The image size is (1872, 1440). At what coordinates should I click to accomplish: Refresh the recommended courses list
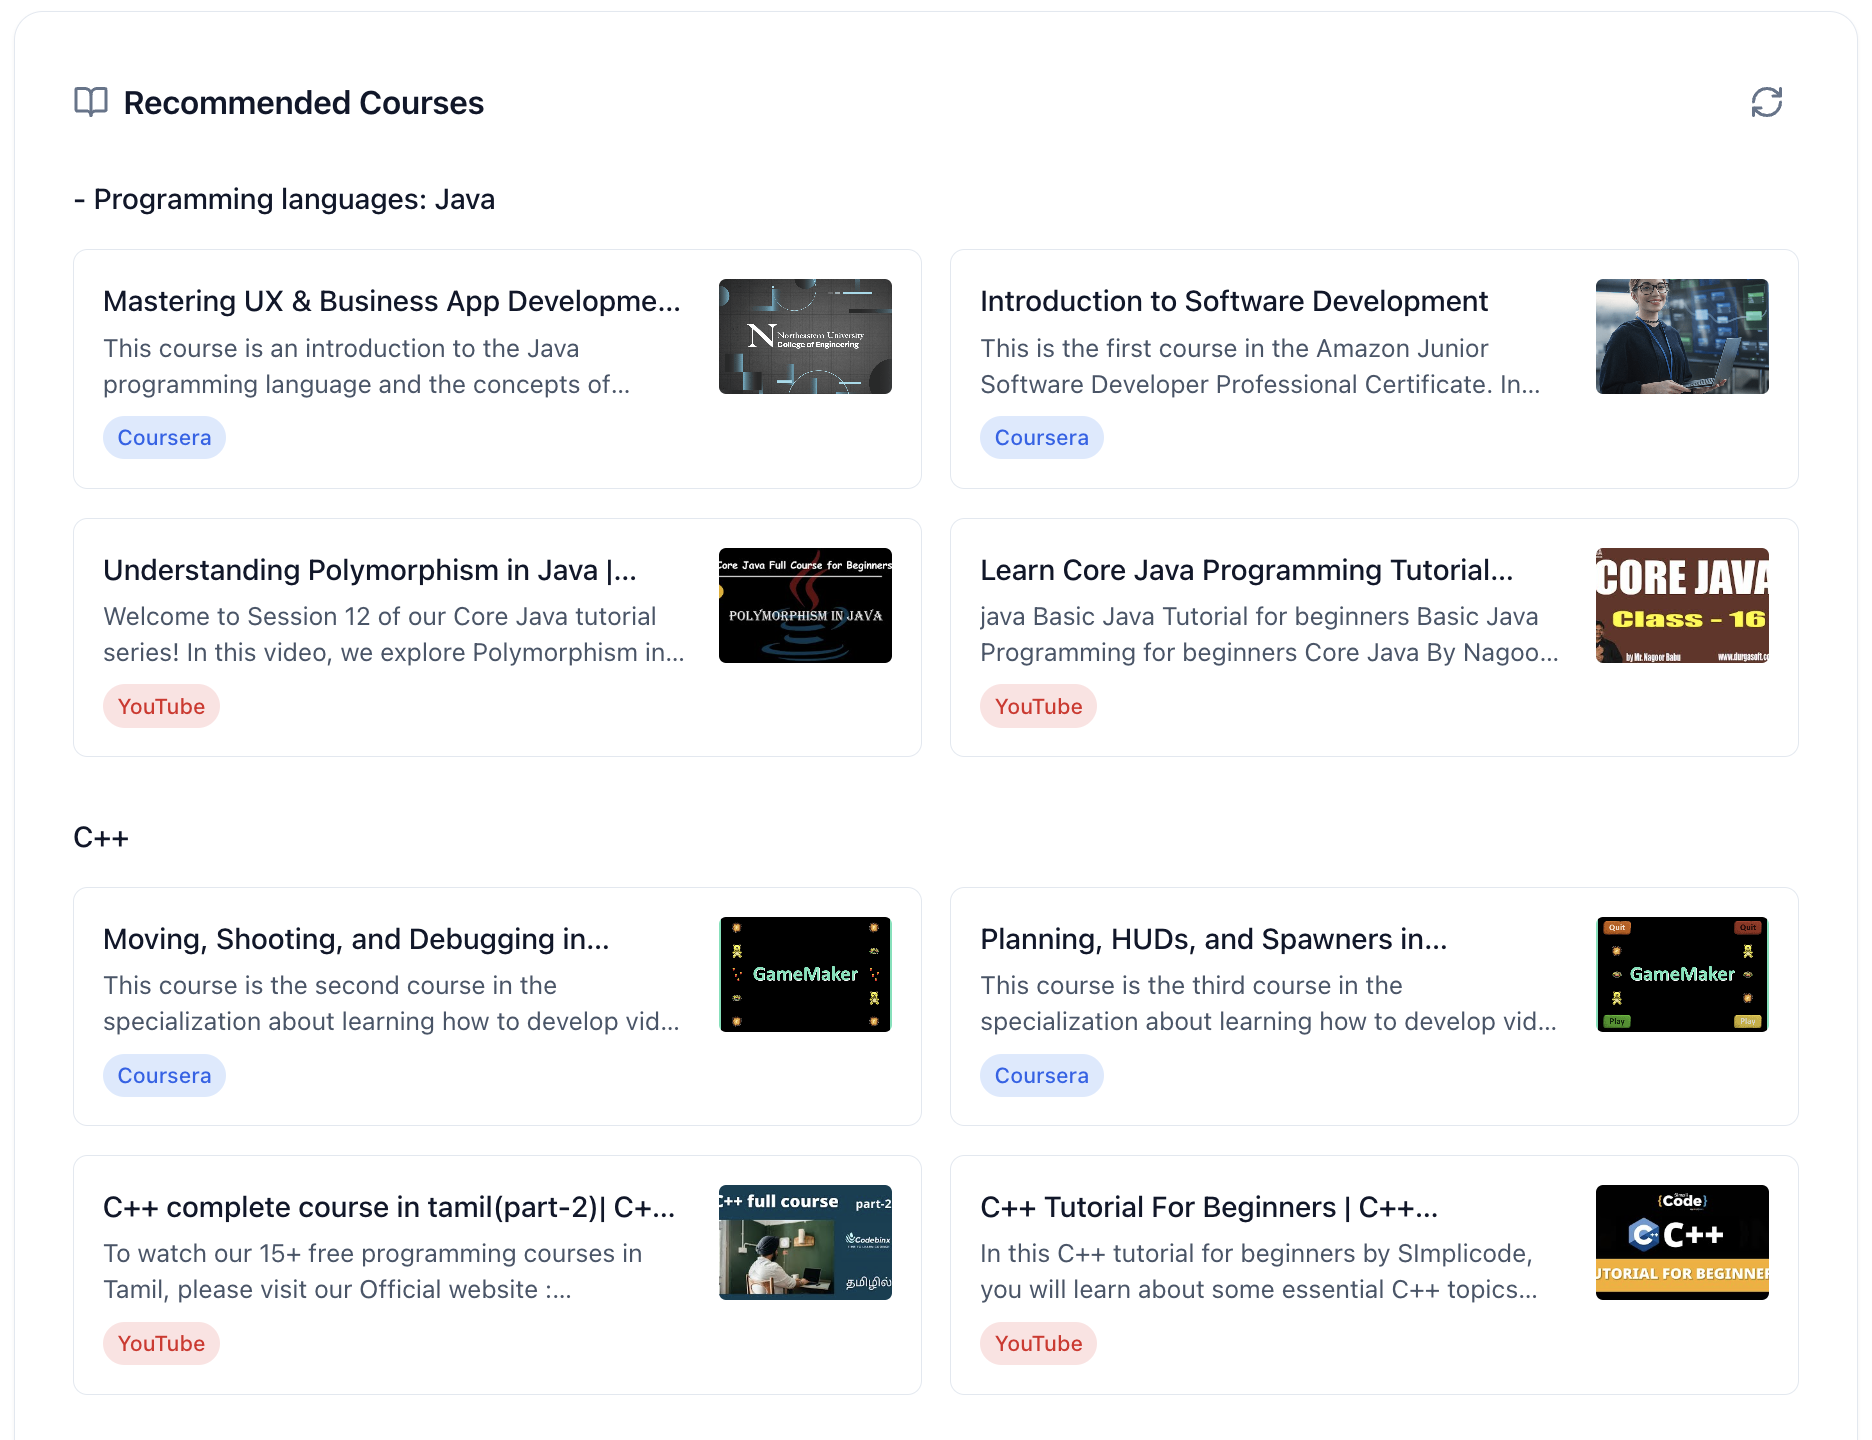[1766, 102]
